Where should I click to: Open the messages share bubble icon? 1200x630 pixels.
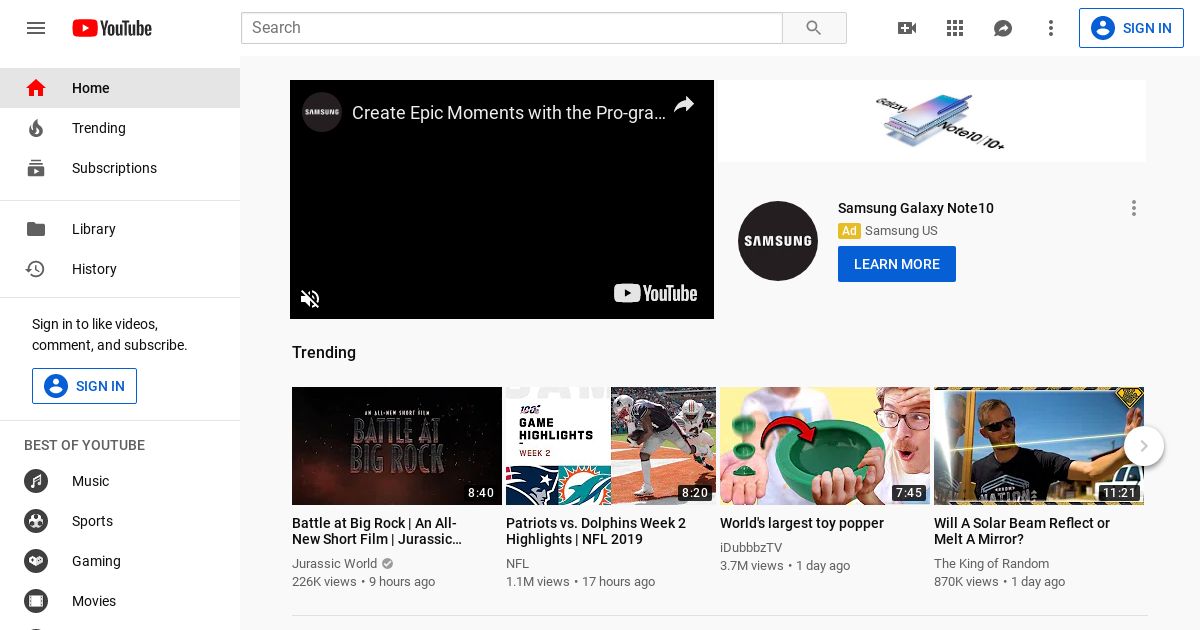[1003, 28]
